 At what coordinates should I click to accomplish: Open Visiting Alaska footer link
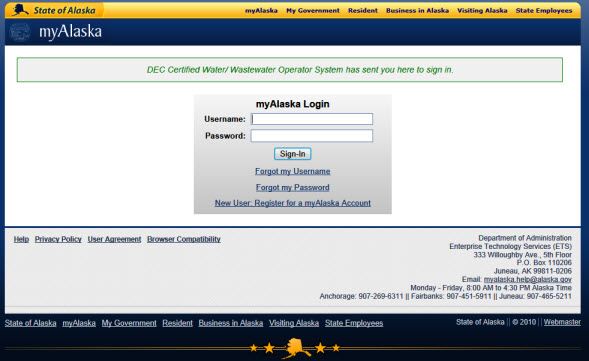294,323
